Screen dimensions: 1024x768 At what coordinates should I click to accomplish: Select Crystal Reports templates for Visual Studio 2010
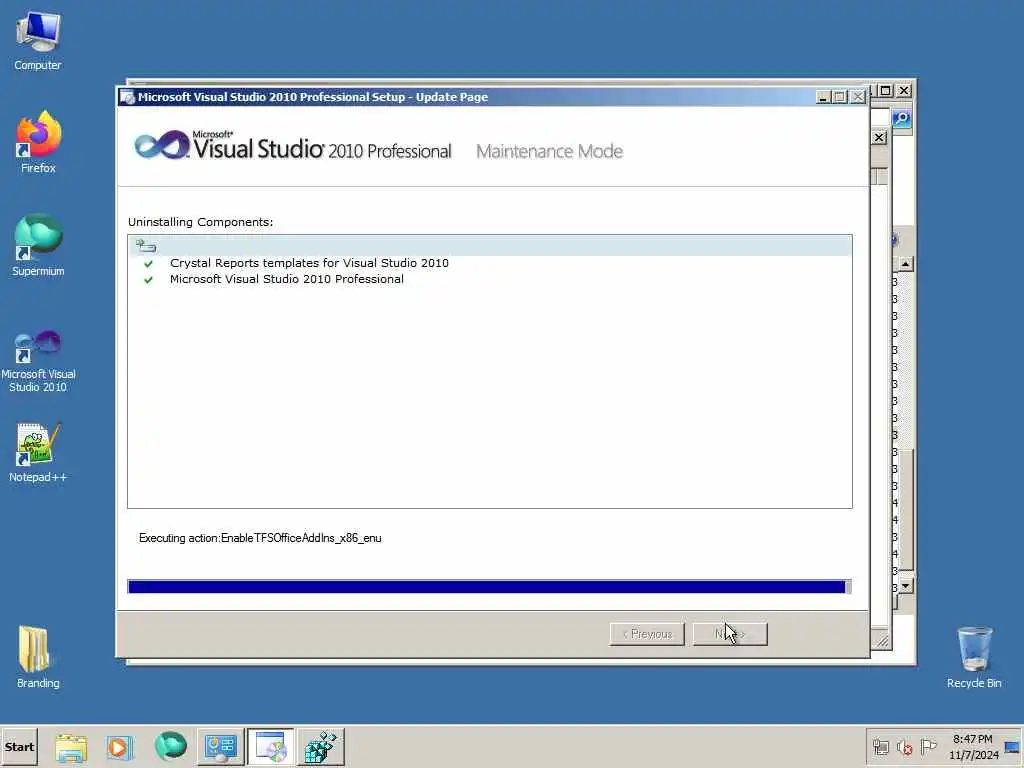(309, 263)
